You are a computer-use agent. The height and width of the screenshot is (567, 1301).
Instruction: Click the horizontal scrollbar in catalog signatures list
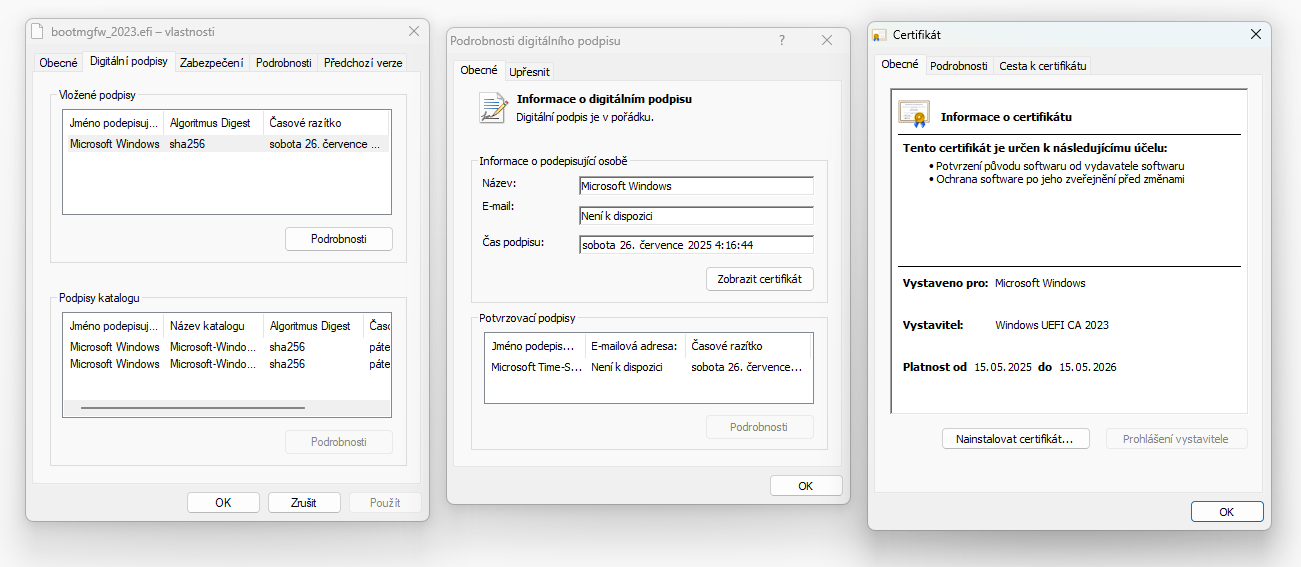192,408
